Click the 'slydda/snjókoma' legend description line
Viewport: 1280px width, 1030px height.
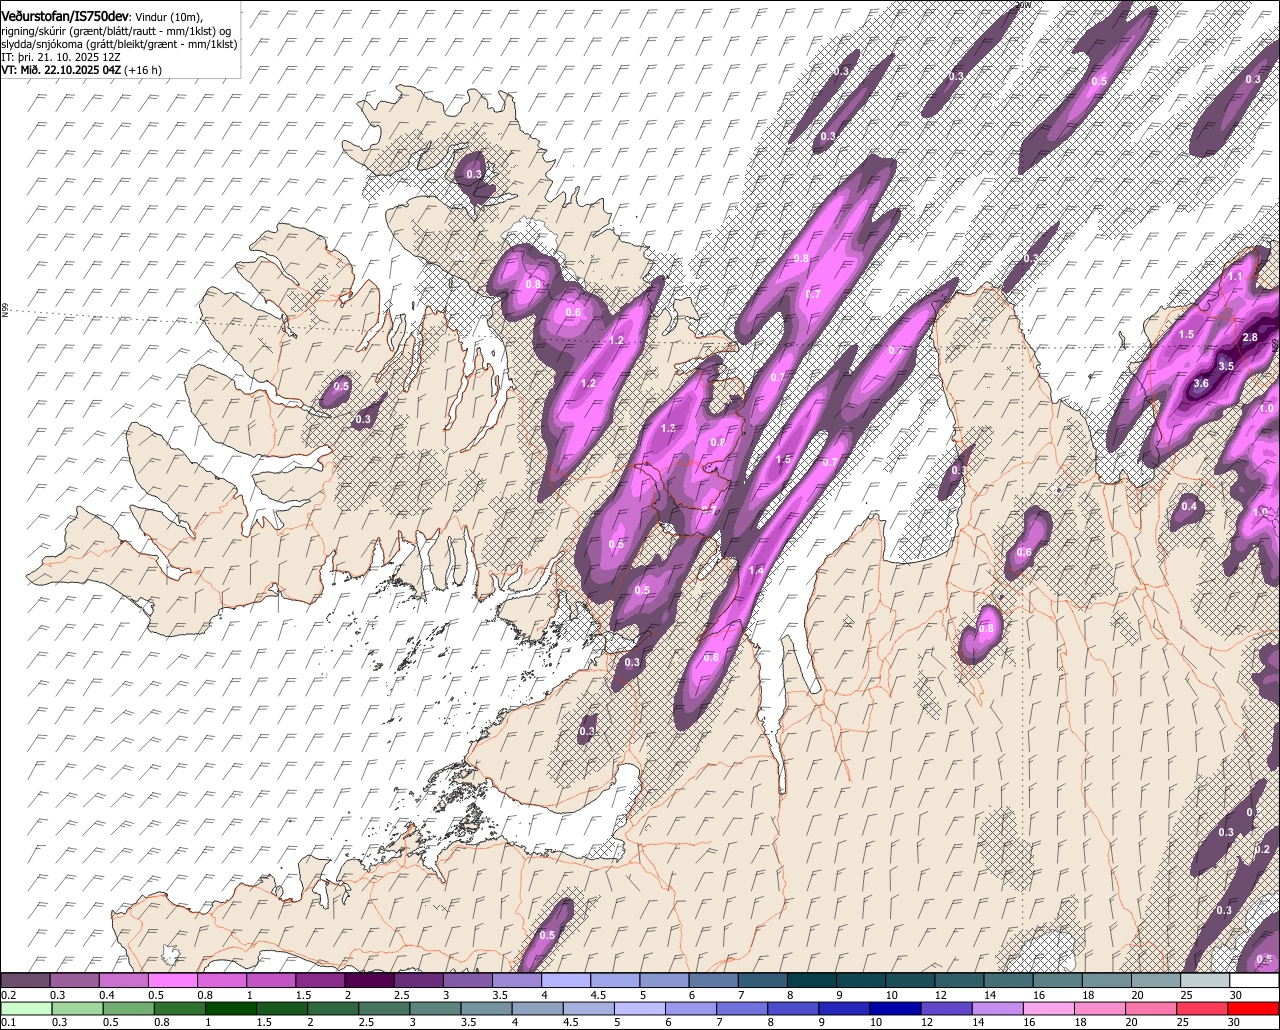[120, 44]
